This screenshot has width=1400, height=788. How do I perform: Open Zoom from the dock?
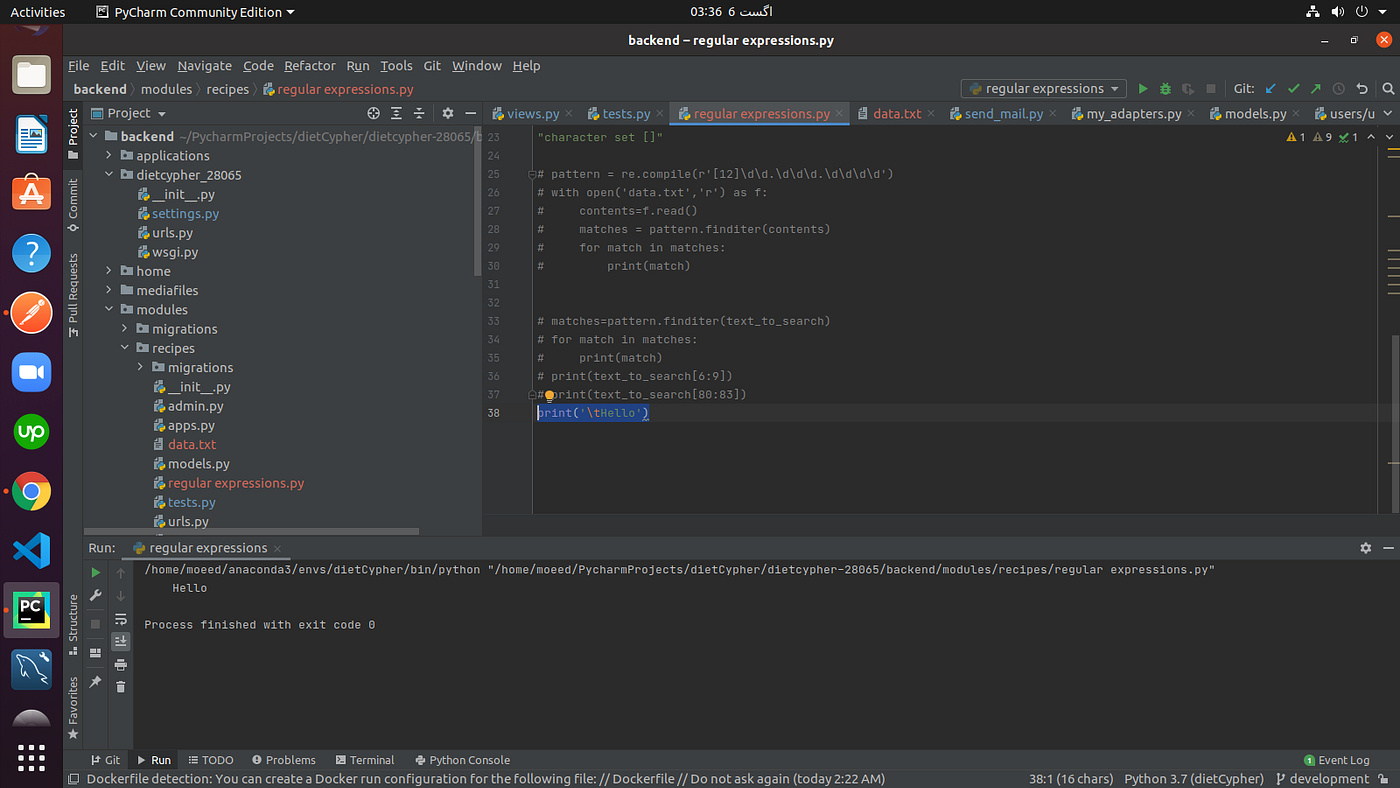pos(31,372)
